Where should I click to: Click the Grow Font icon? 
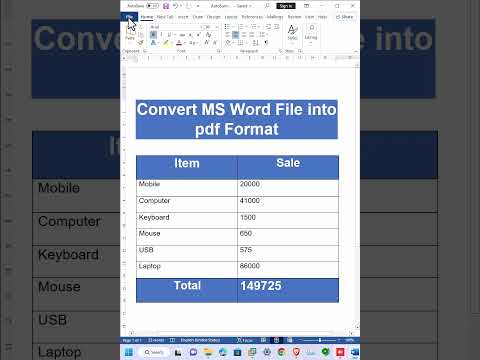click(x=207, y=42)
